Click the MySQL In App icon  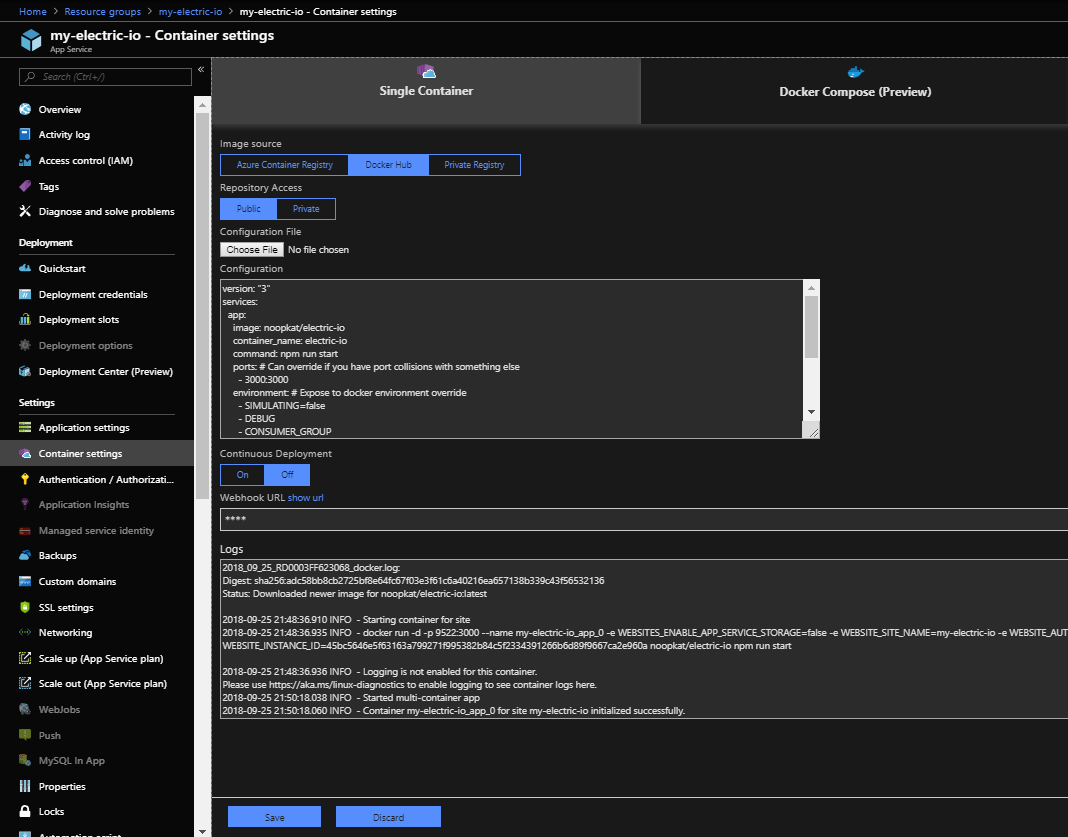pyautogui.click(x=25, y=760)
